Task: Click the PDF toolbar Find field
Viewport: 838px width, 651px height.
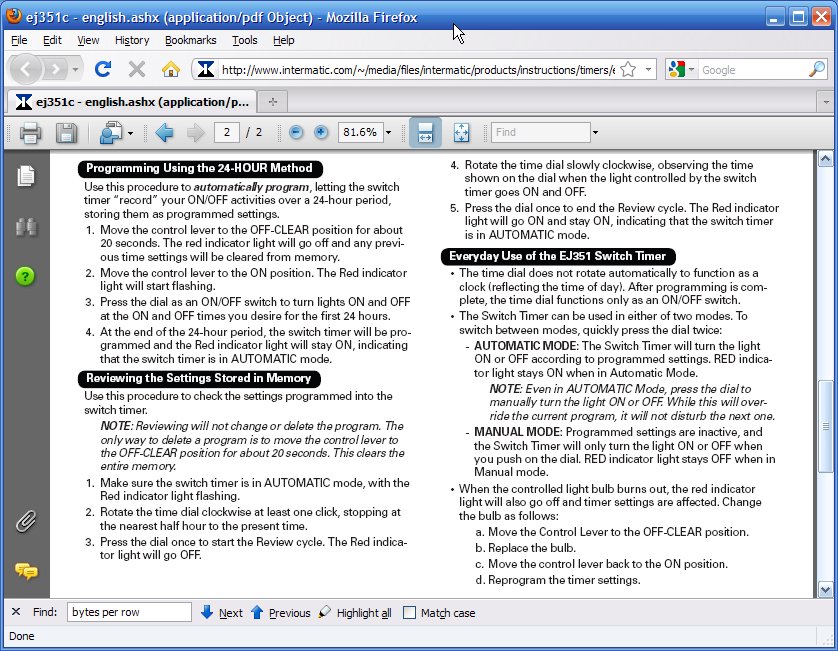Action: click(x=540, y=133)
